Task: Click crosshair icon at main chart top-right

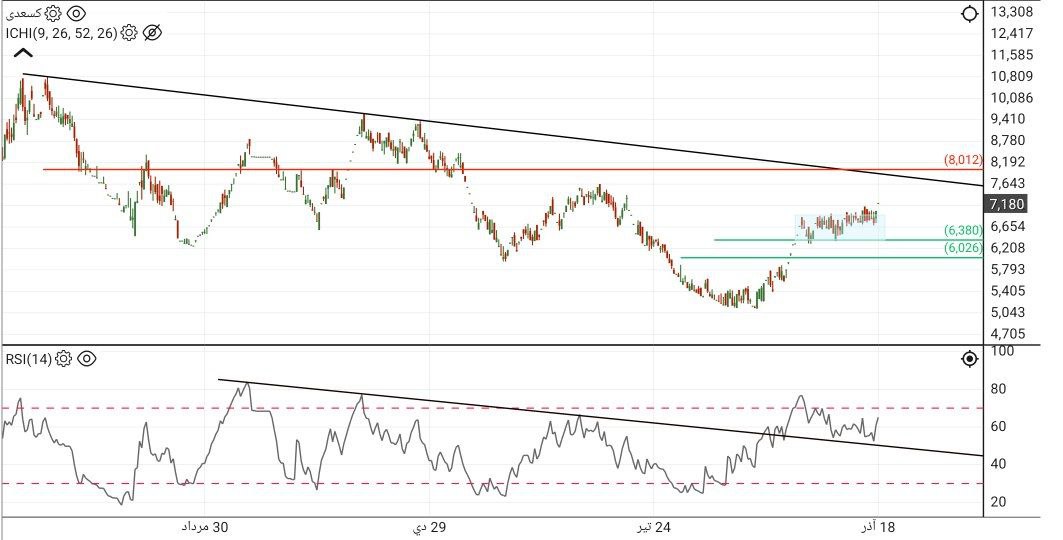Action: point(968,14)
